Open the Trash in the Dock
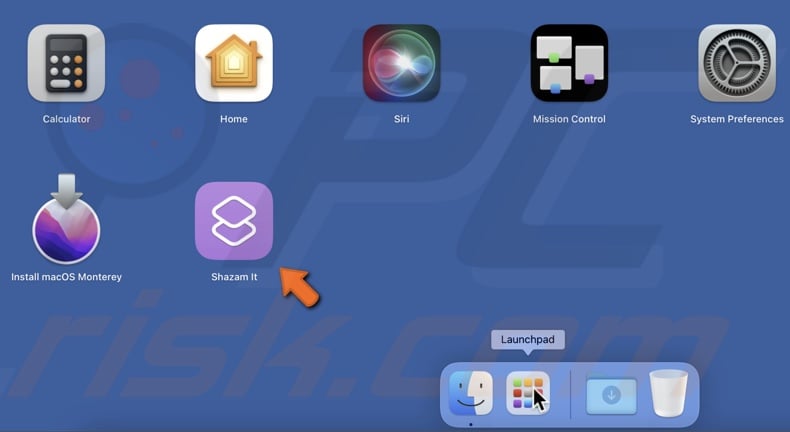790x432 pixels. (x=669, y=393)
